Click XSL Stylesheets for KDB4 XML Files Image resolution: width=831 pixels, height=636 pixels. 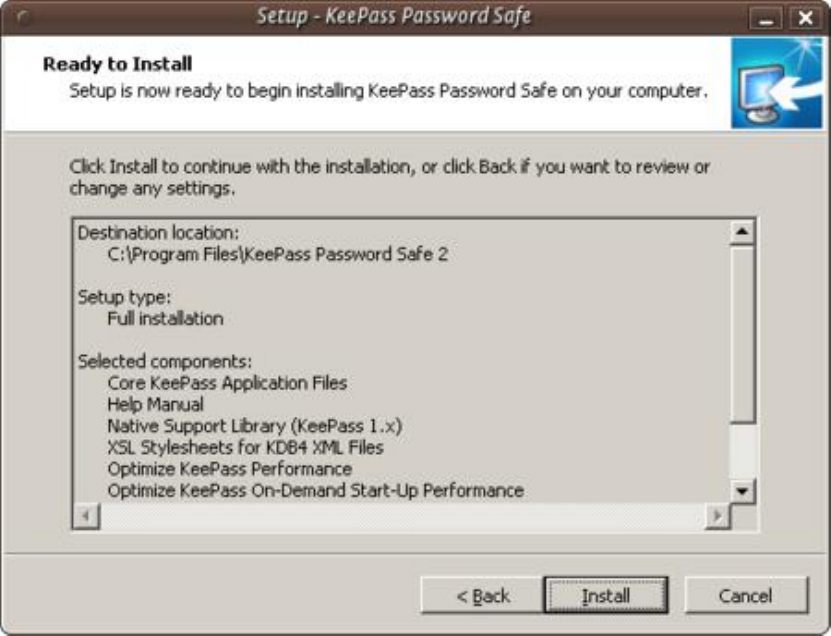pos(245,447)
